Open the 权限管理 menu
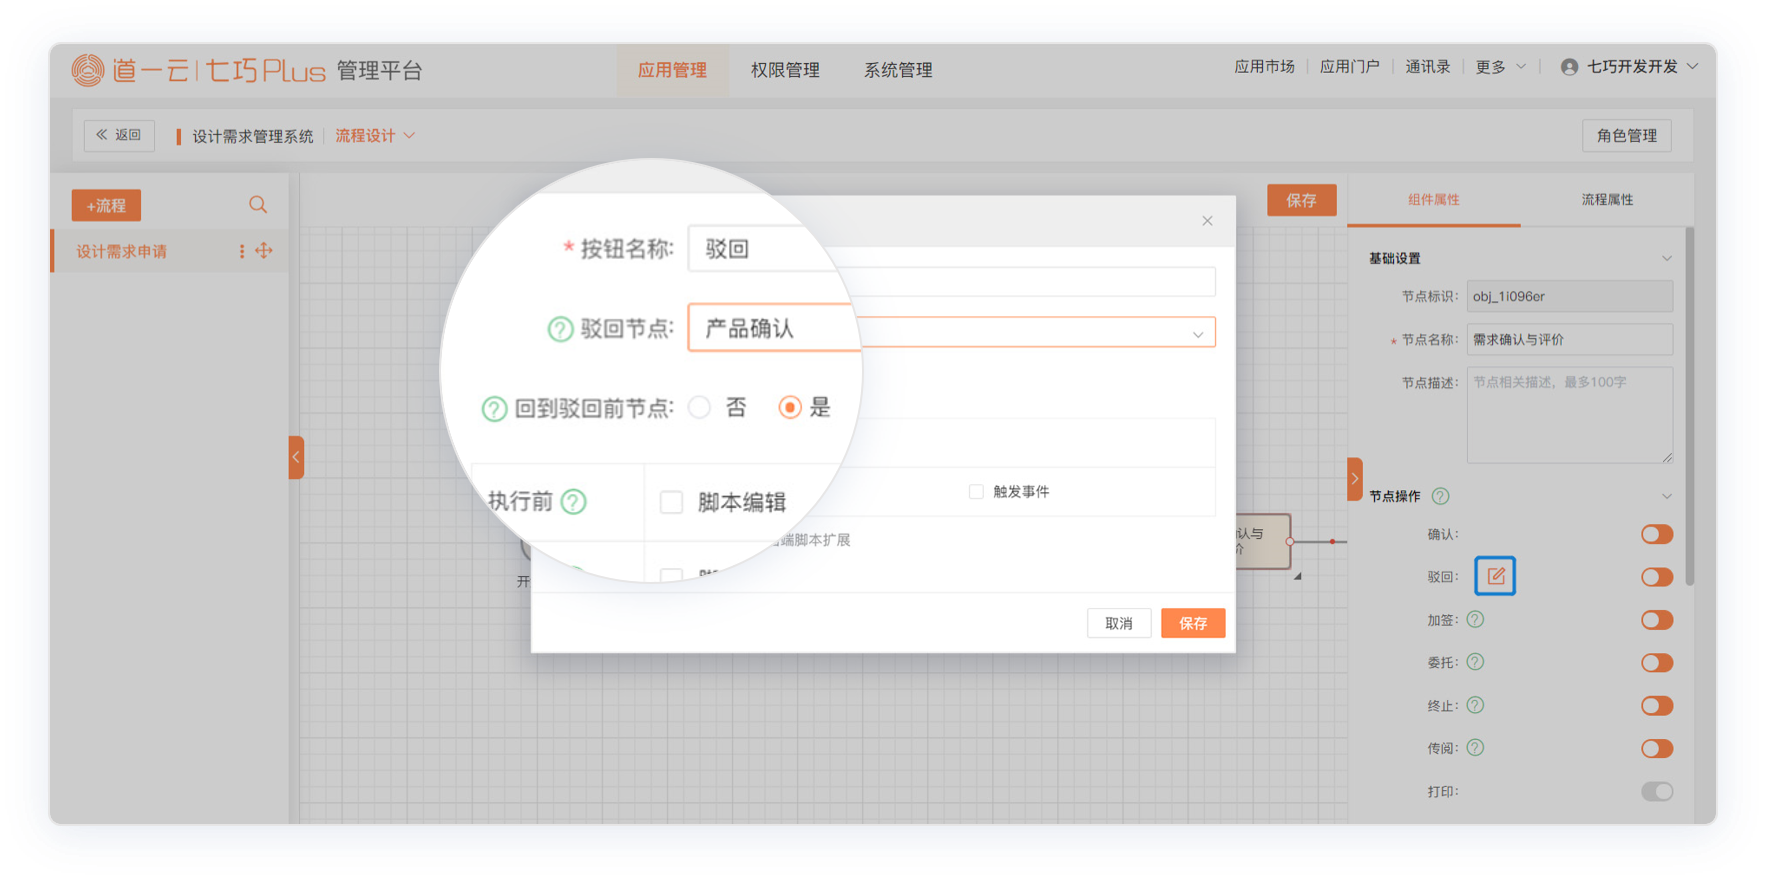Viewport: 1766px width, 881px height. coord(785,70)
